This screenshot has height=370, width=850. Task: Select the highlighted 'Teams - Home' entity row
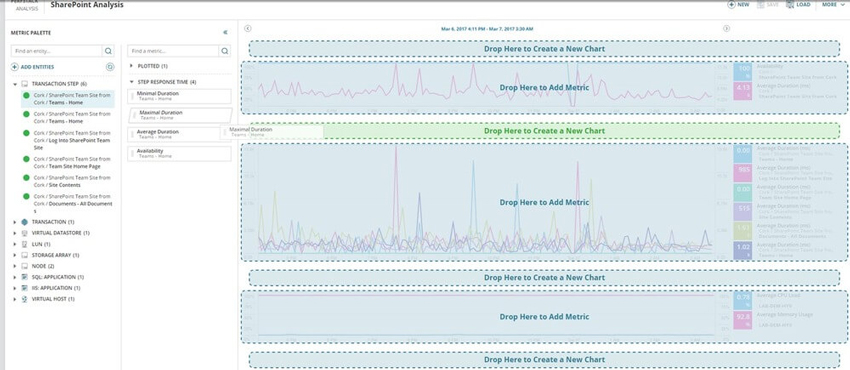tap(68, 99)
